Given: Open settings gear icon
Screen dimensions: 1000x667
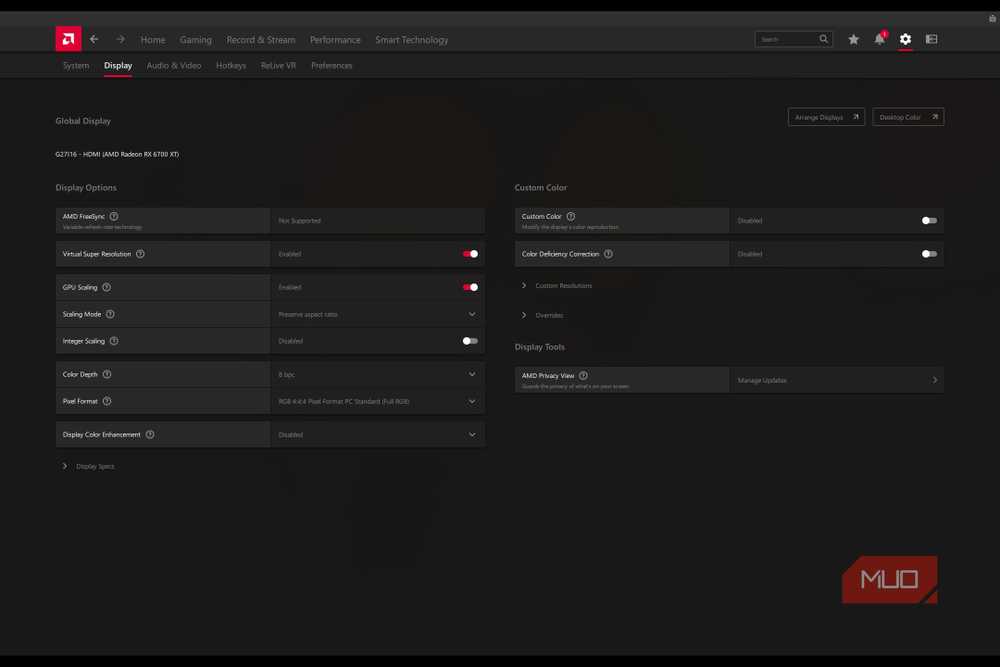Looking at the screenshot, I should [x=905, y=40].
